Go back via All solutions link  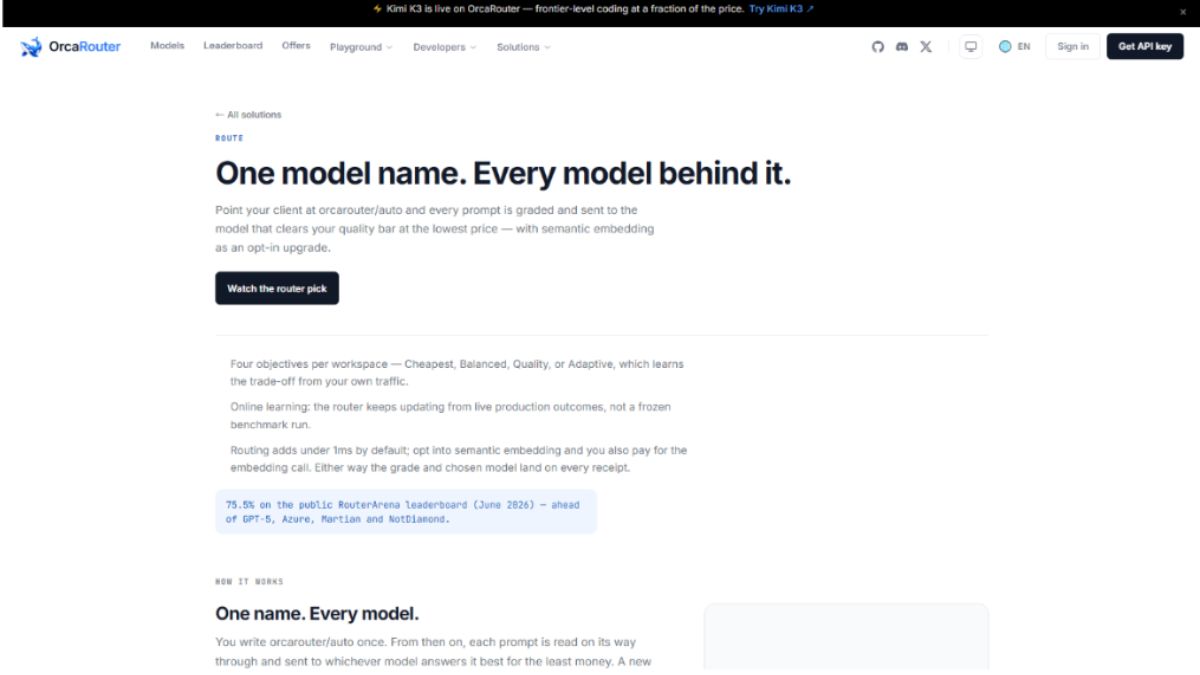[248, 115]
